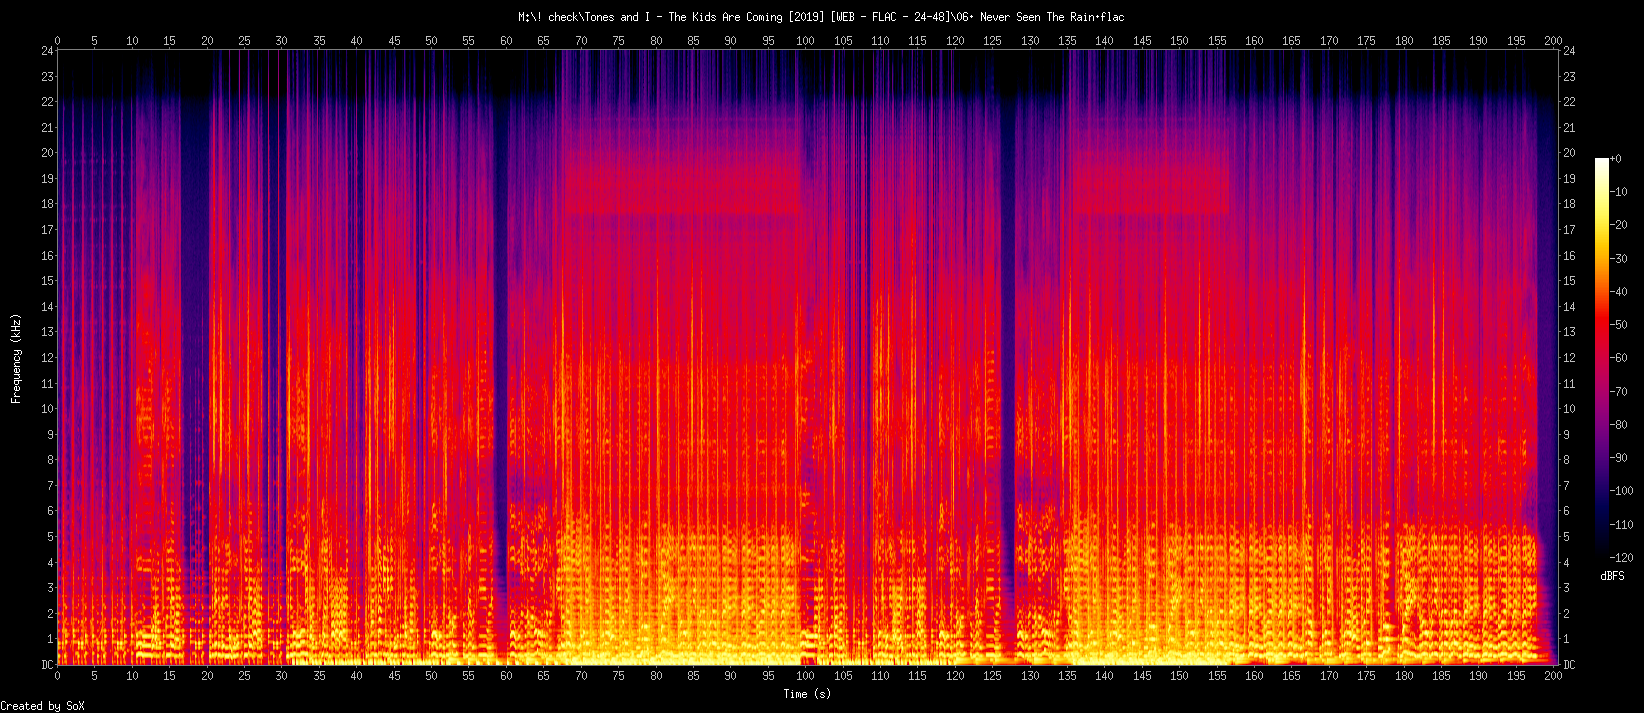Viewport: 1644px width, 713px height.
Task: Click the "-120" value on the color scale
Action: 1623,558
